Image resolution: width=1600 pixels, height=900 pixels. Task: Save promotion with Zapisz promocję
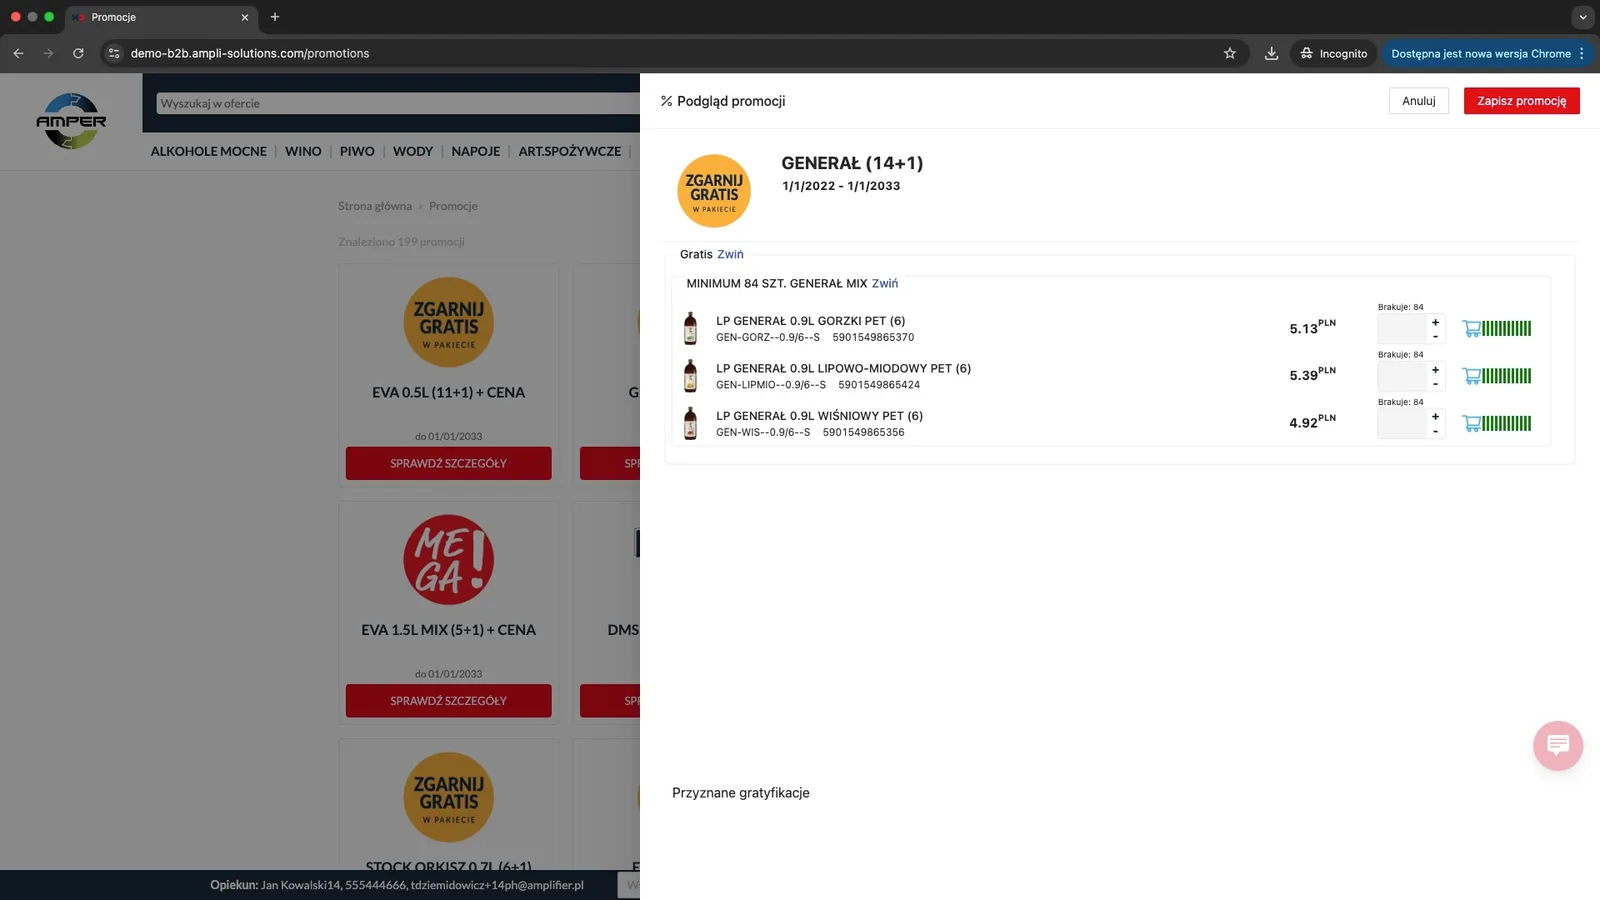tap(1521, 101)
